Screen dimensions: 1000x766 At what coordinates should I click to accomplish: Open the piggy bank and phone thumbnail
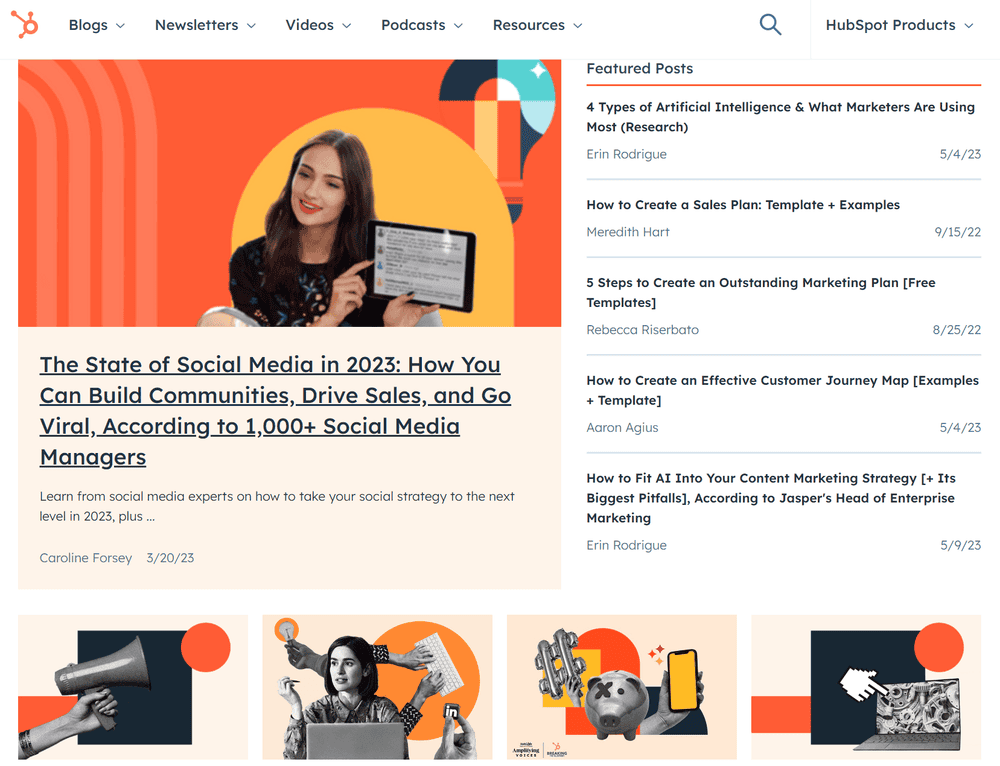coord(622,688)
